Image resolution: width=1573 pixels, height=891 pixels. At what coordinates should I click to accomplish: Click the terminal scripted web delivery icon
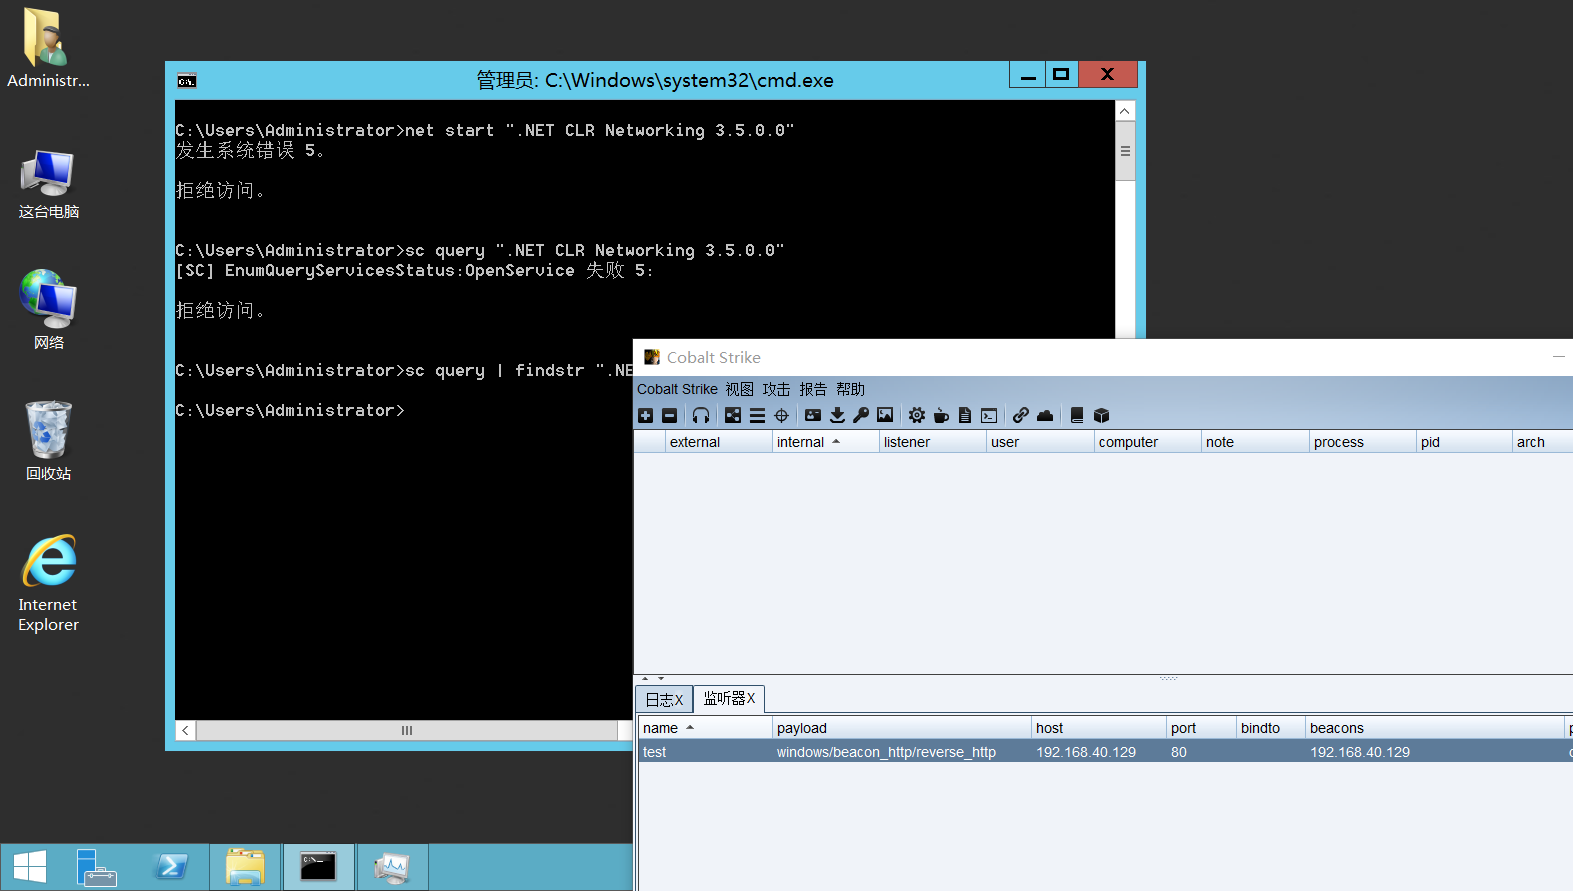(x=989, y=415)
